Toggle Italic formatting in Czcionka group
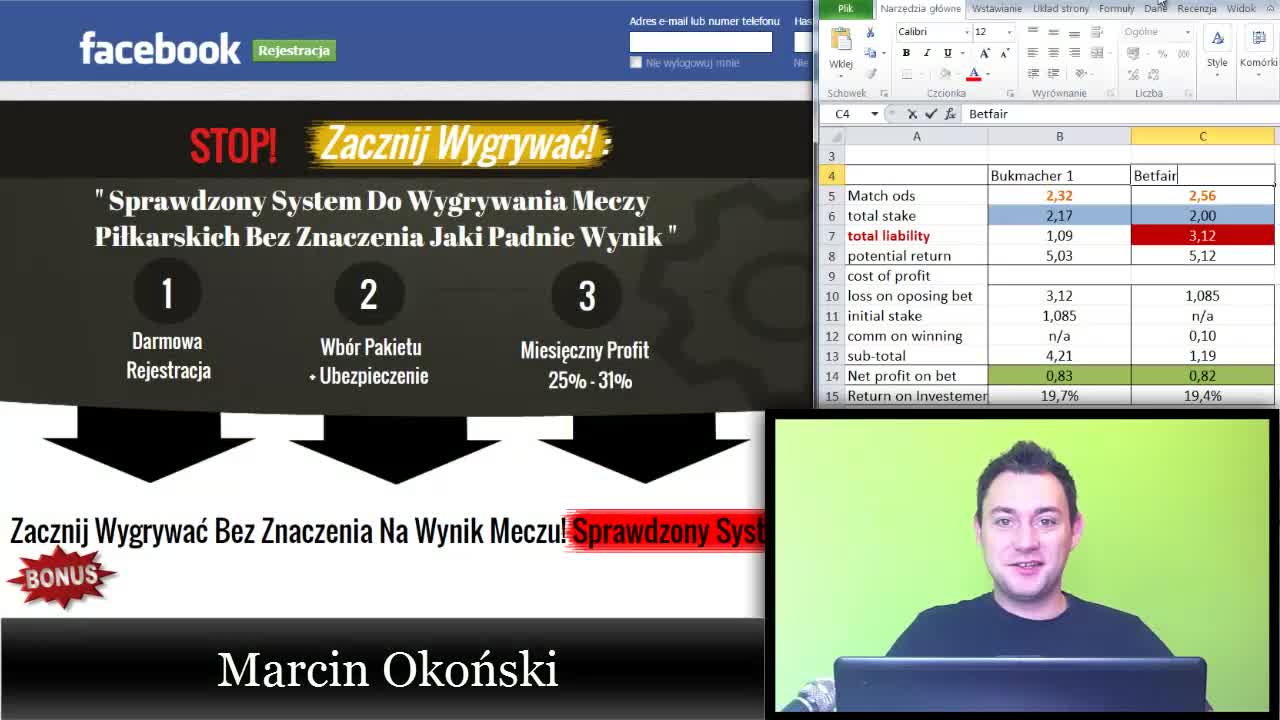1280x720 pixels. (x=927, y=53)
